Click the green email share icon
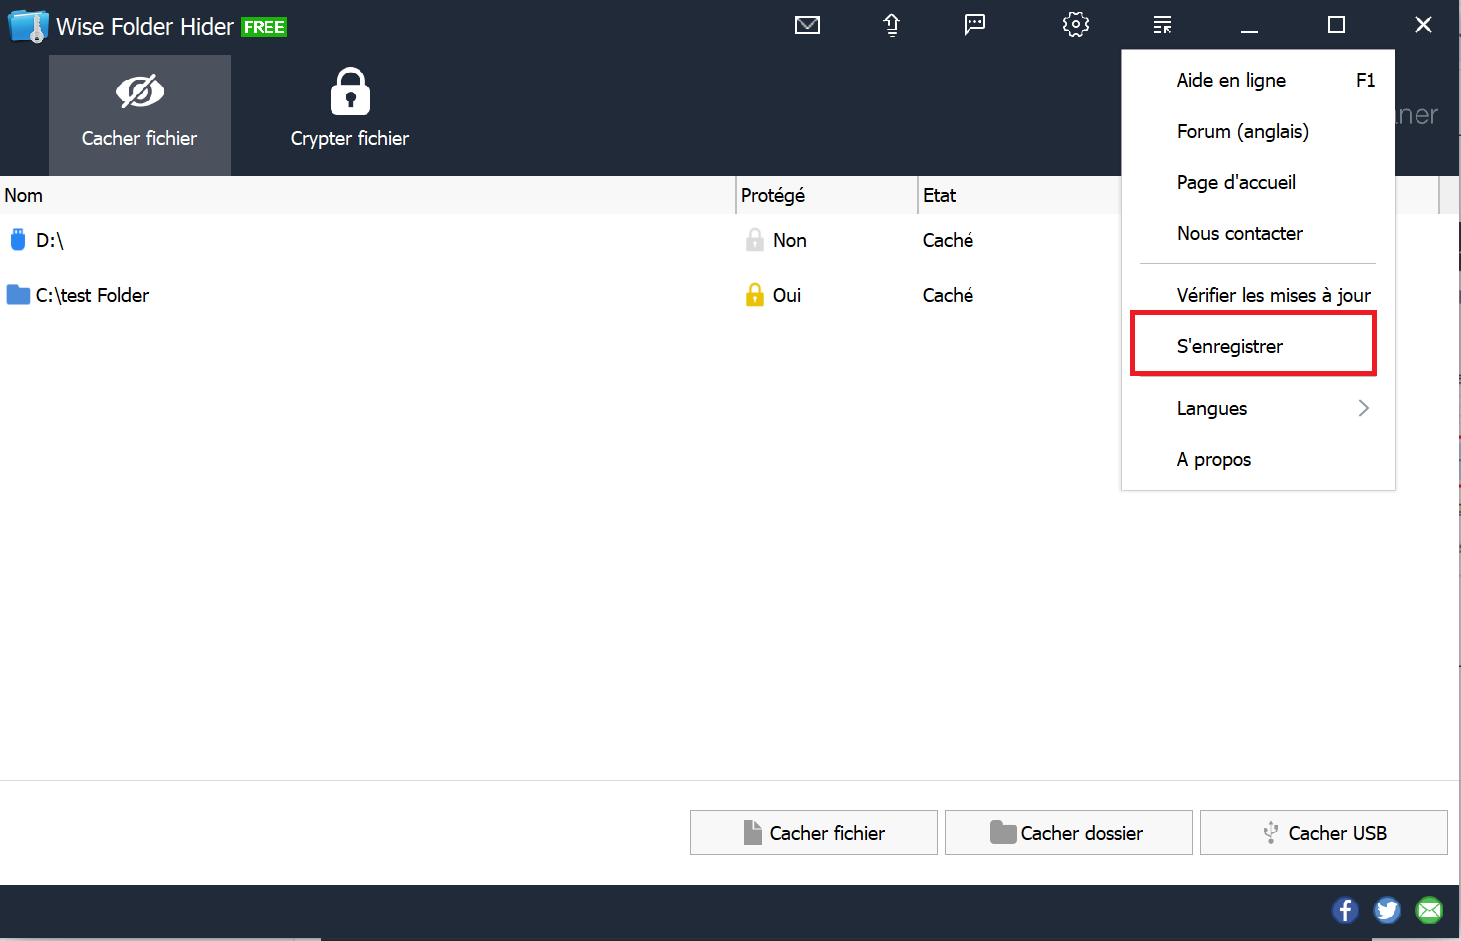The width and height of the screenshot is (1461, 941). coord(1429,910)
